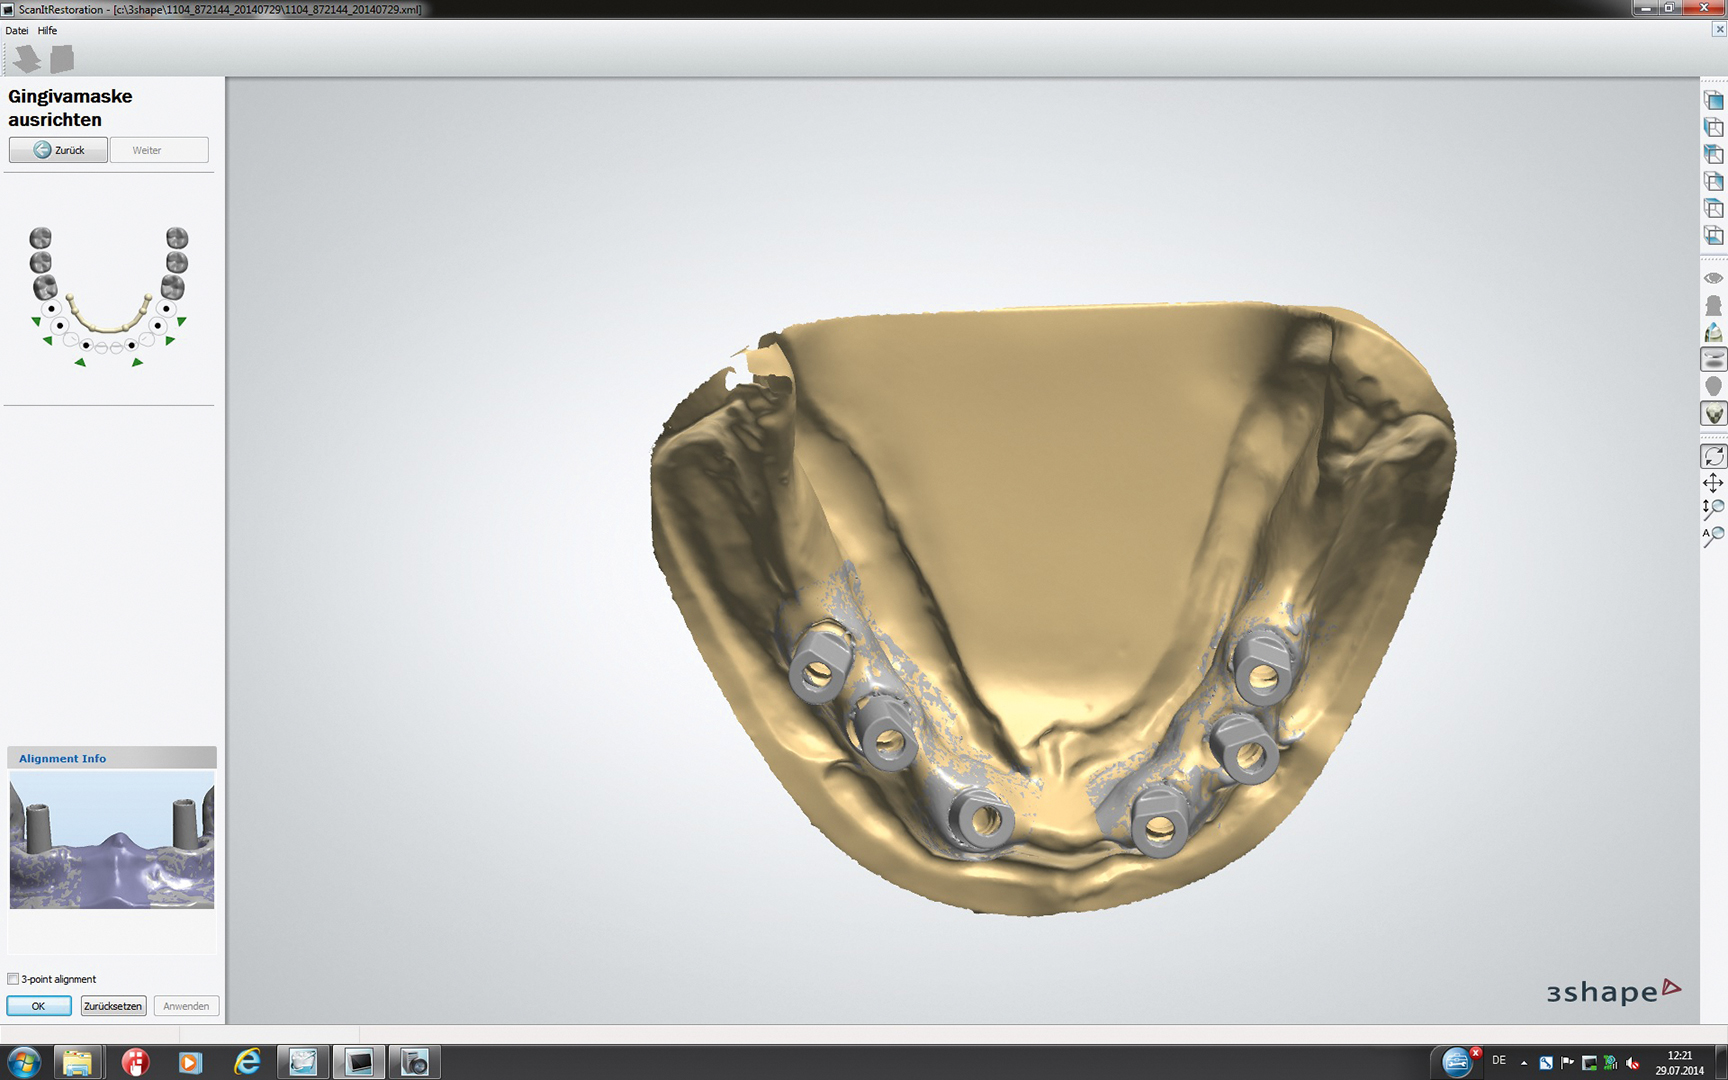Click the auto zoom magnifier icon
The width and height of the screenshot is (1728, 1080).
click(x=1713, y=536)
